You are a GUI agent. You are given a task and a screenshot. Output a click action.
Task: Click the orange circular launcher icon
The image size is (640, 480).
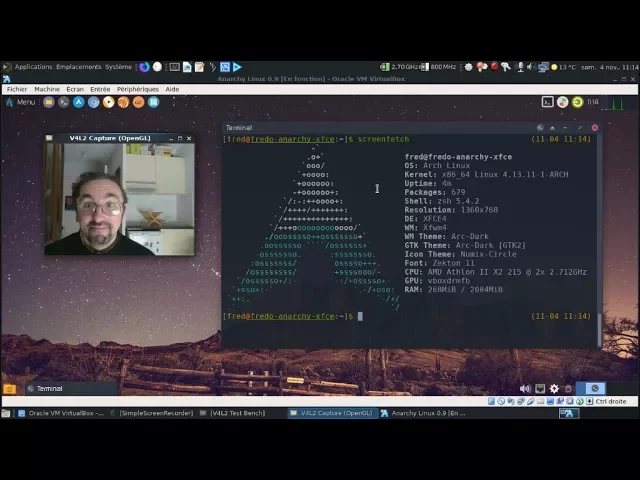point(123,102)
